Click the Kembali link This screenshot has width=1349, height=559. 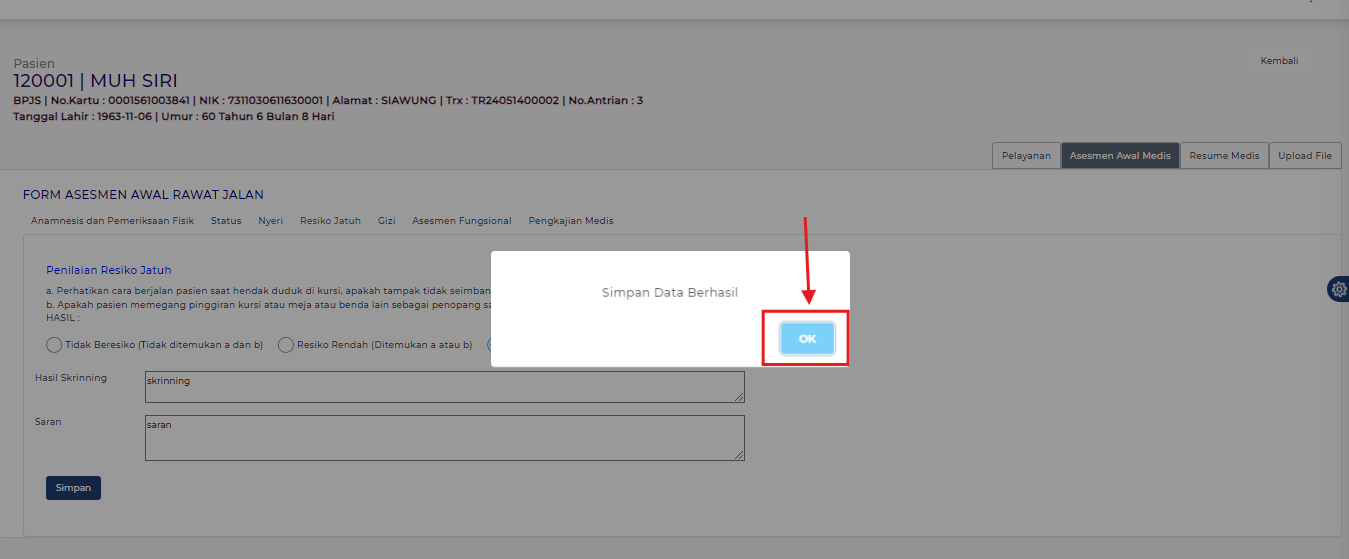1279,61
